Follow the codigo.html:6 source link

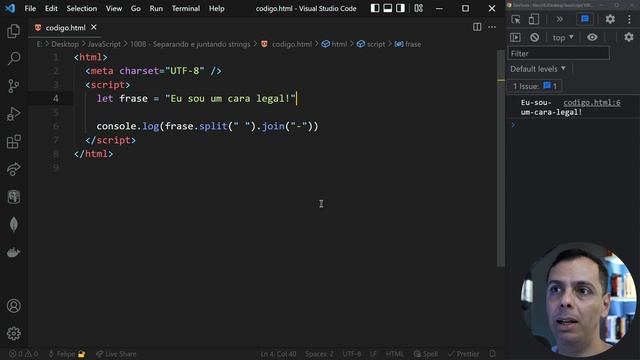pos(592,102)
